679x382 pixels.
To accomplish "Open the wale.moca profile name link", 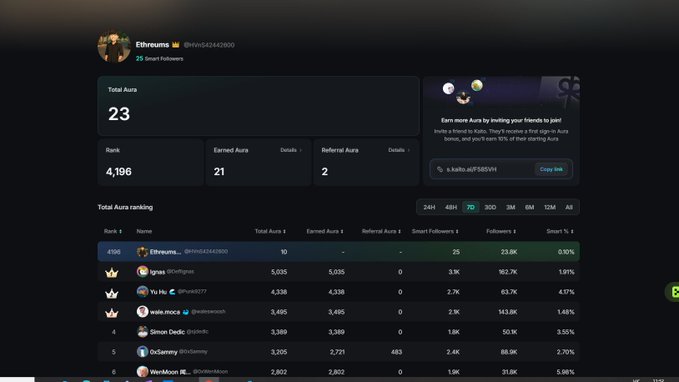I will [165, 312].
